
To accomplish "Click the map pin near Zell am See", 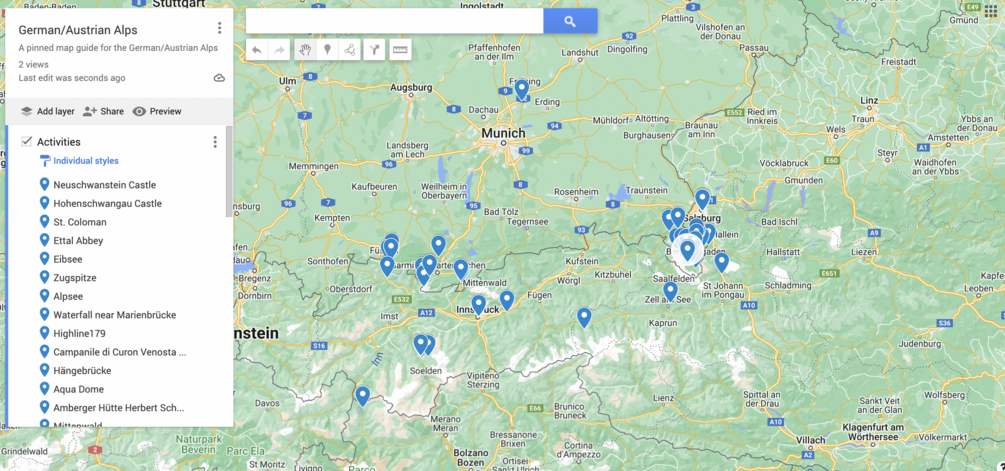I will pyautogui.click(x=670, y=292).
